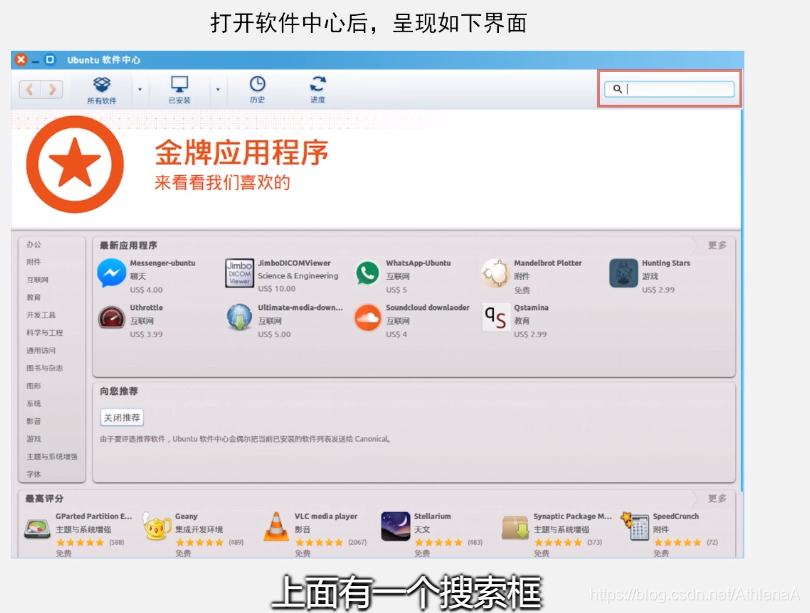Open the Geany app icon

click(157, 527)
